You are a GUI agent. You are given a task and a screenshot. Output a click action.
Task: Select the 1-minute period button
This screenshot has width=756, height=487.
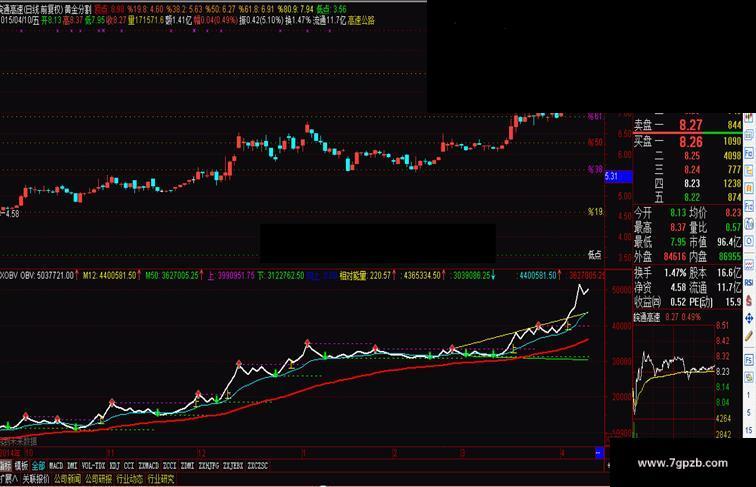tap(749, 395)
